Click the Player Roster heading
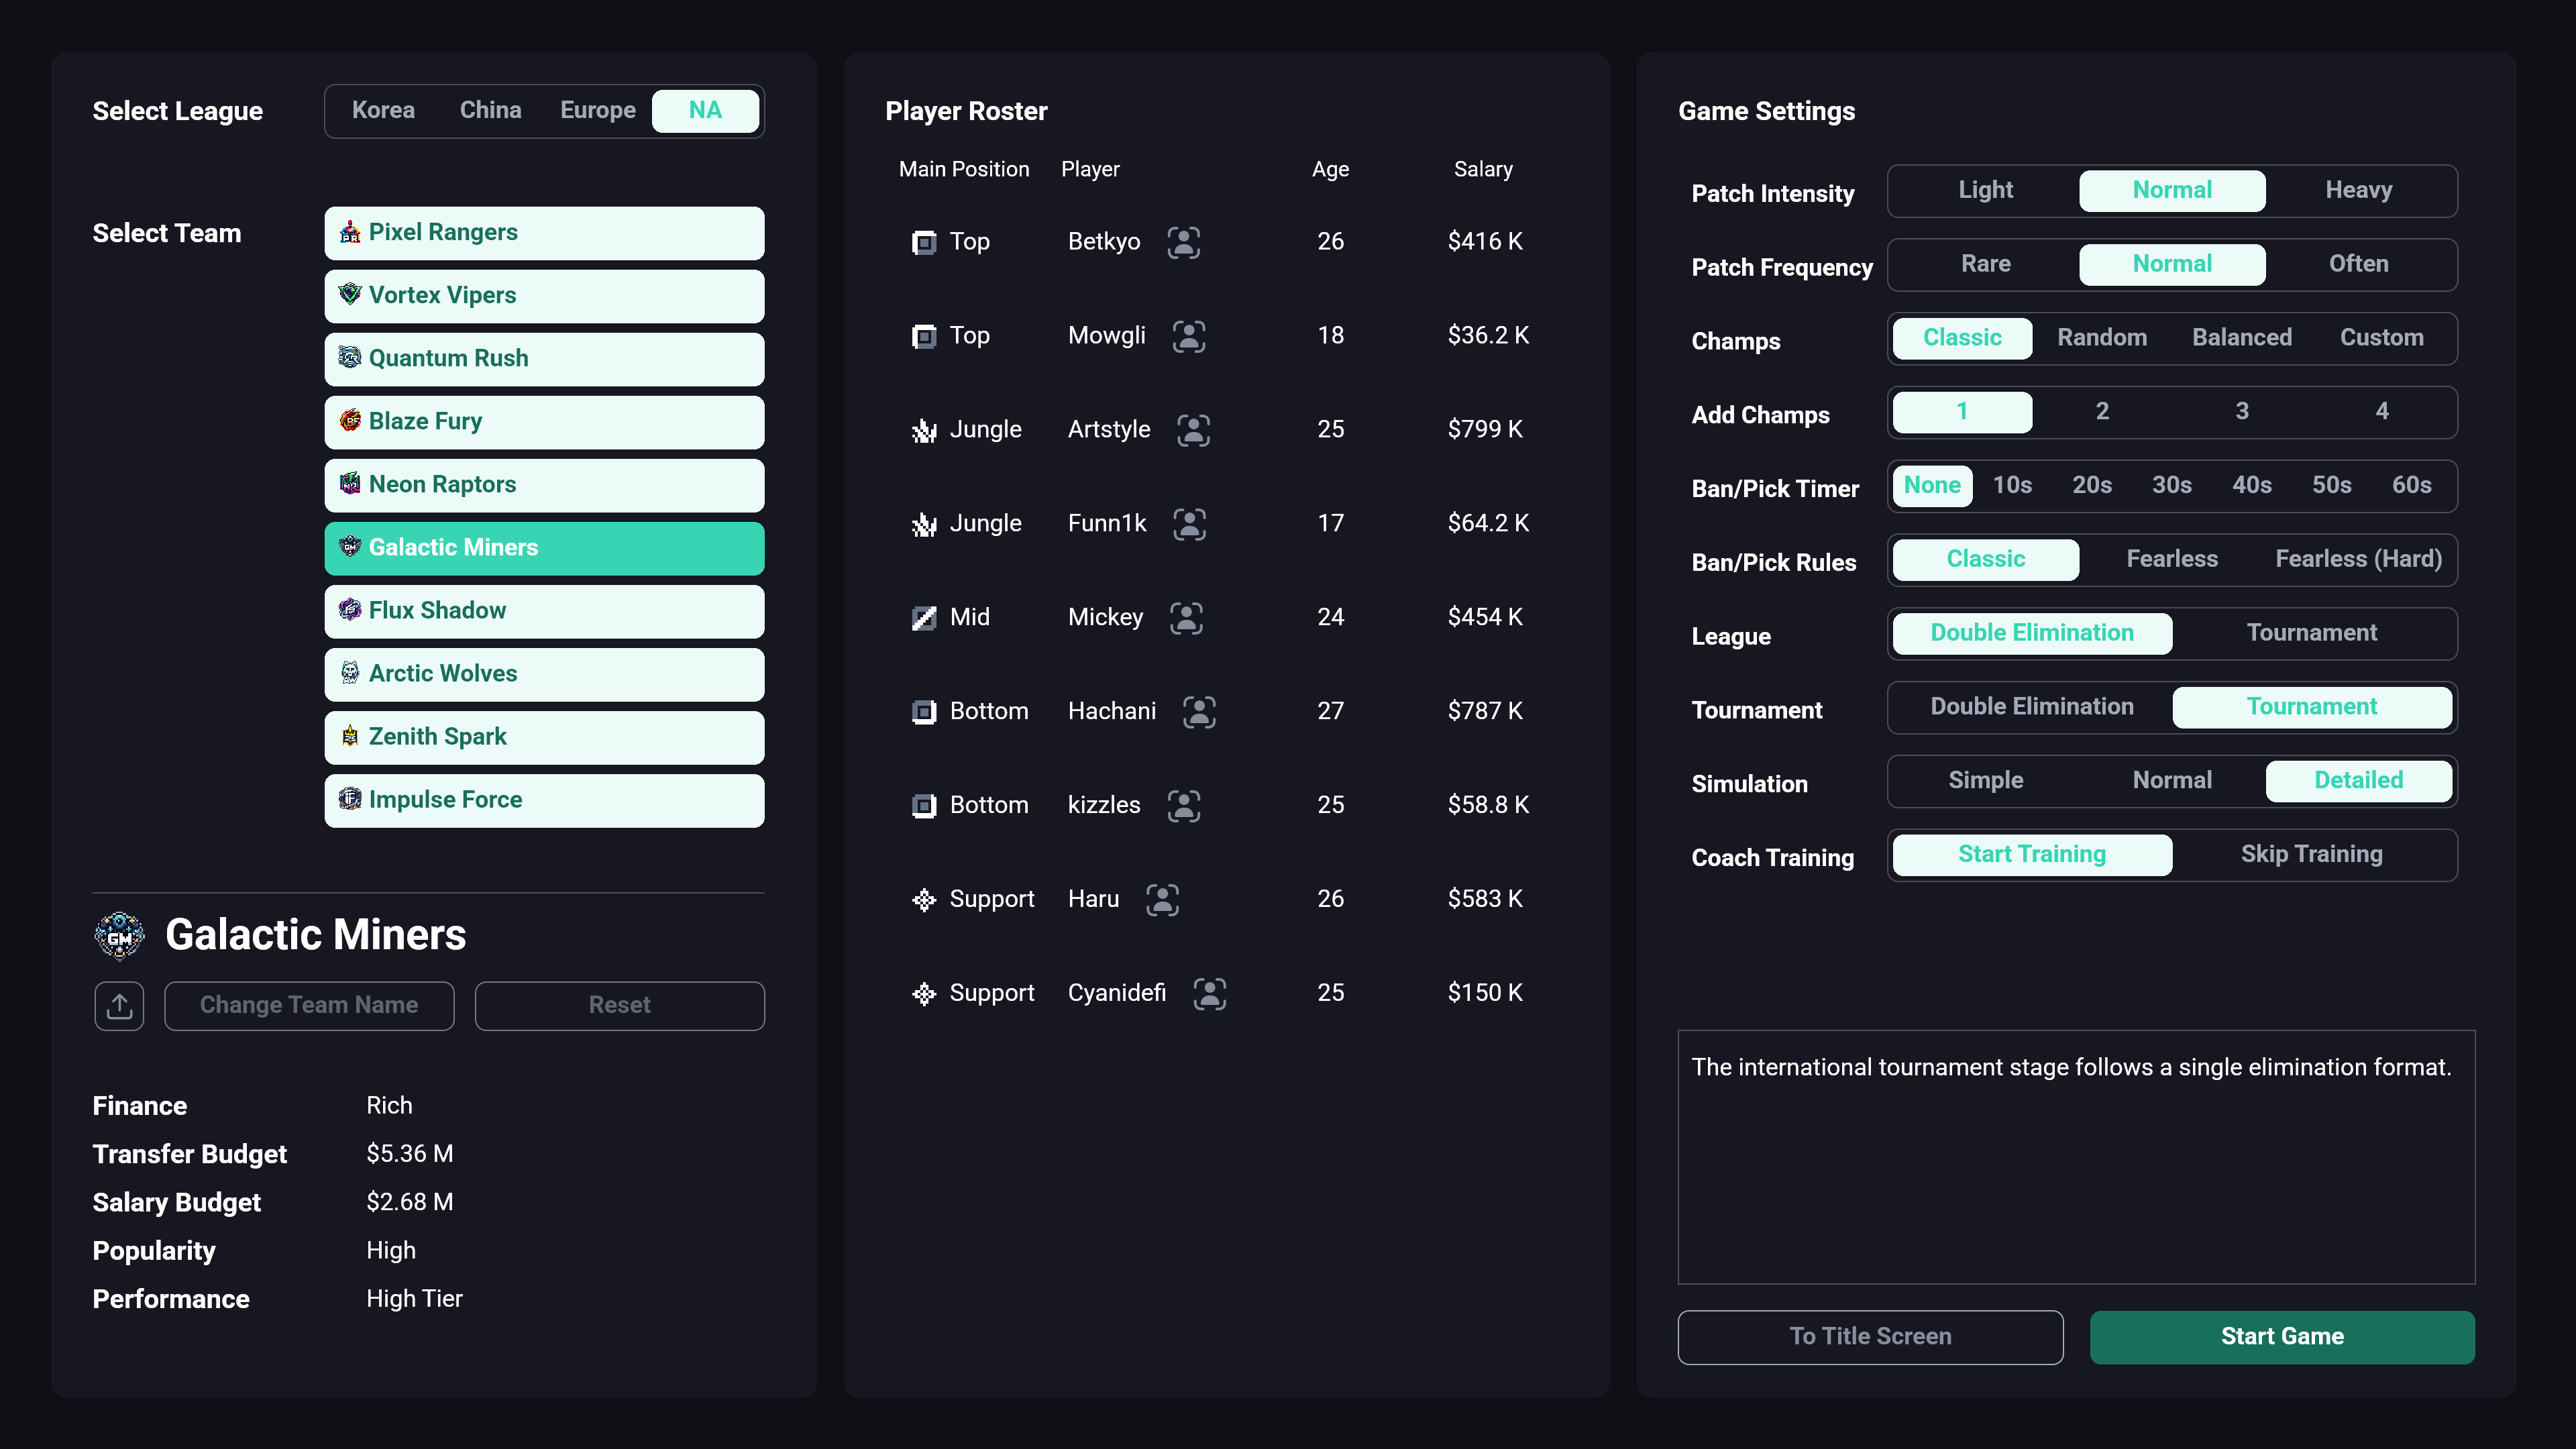 966,111
